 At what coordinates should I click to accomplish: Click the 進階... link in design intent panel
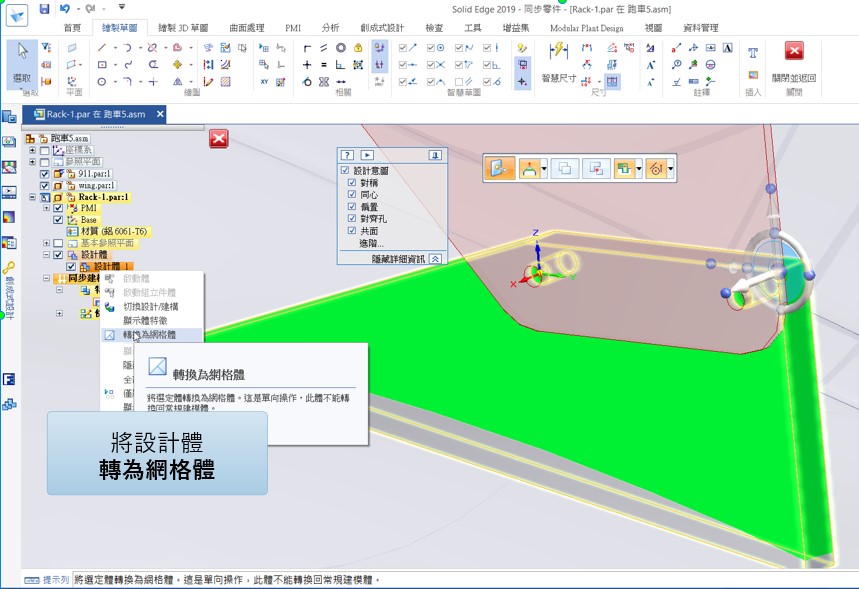(371, 243)
